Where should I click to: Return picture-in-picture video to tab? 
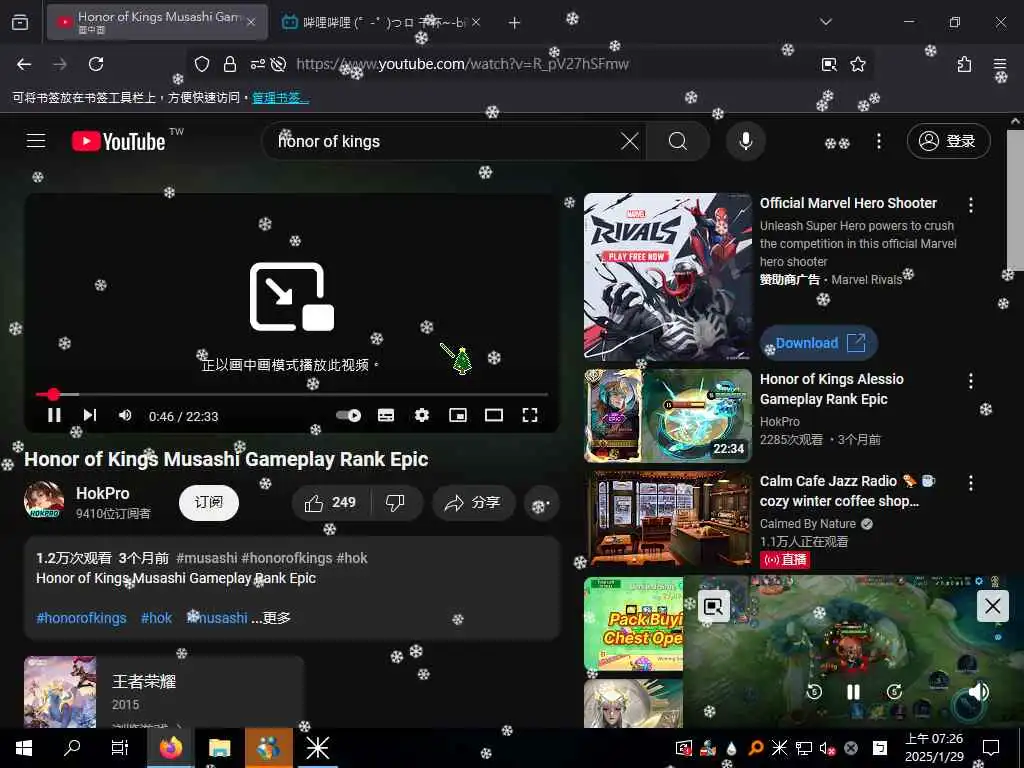(714, 607)
